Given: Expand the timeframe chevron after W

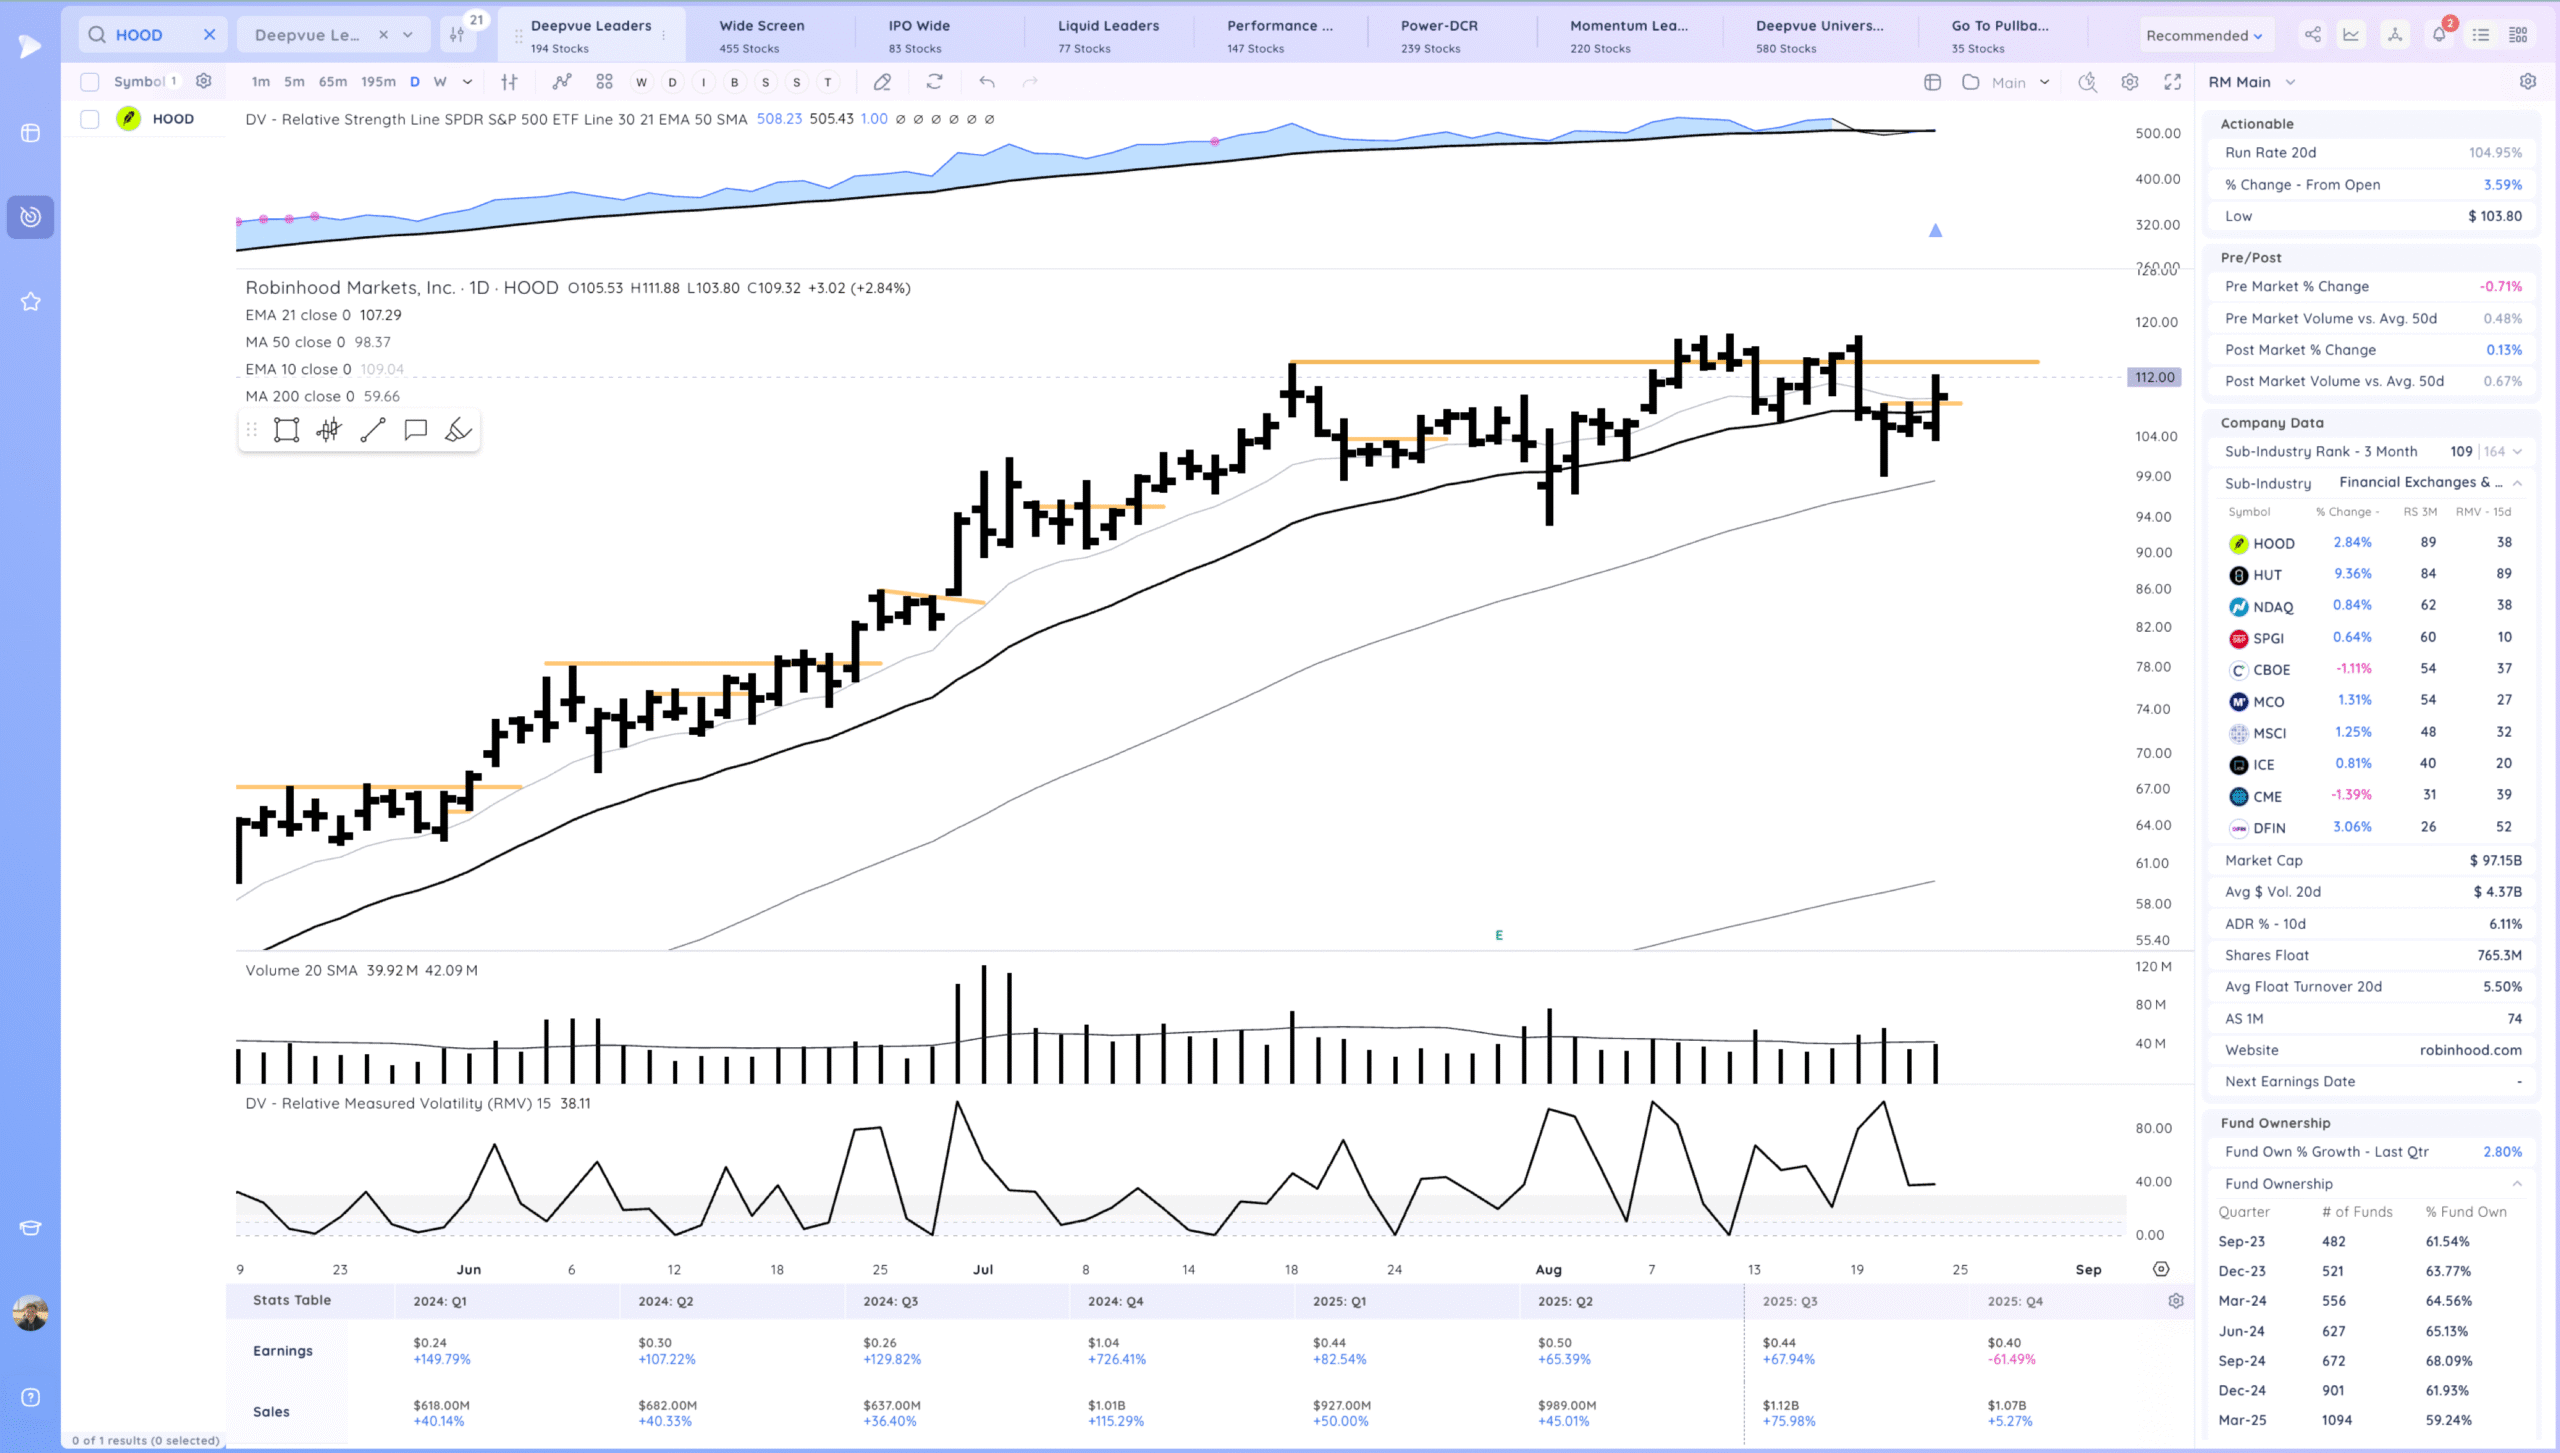Looking at the screenshot, I should pos(467,82).
